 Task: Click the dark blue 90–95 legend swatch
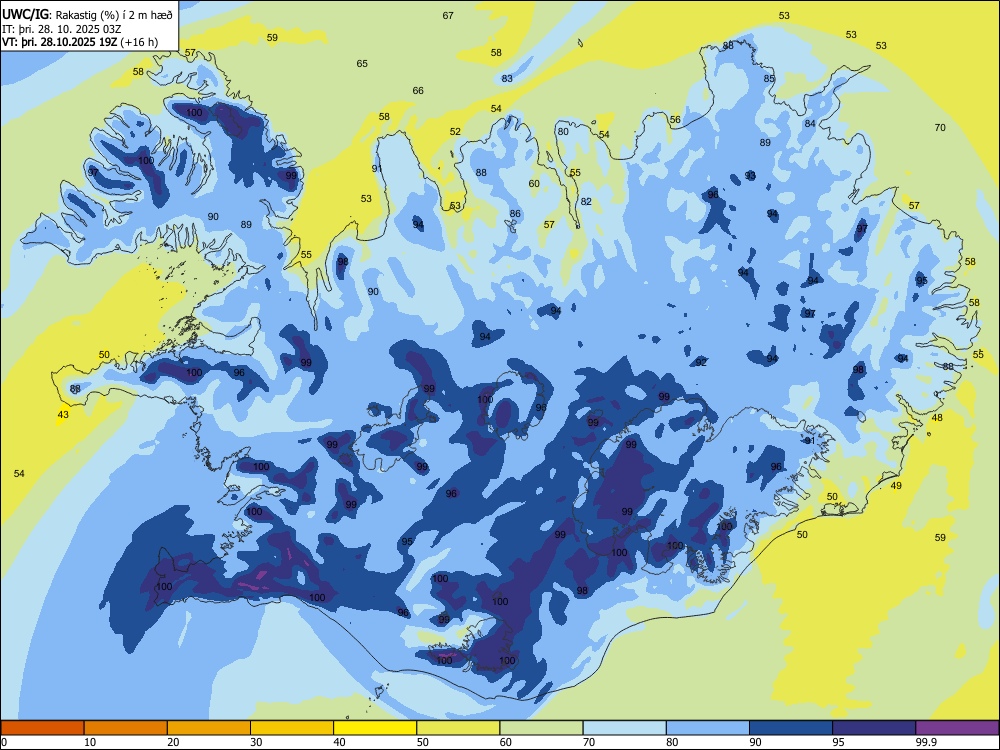click(x=791, y=728)
